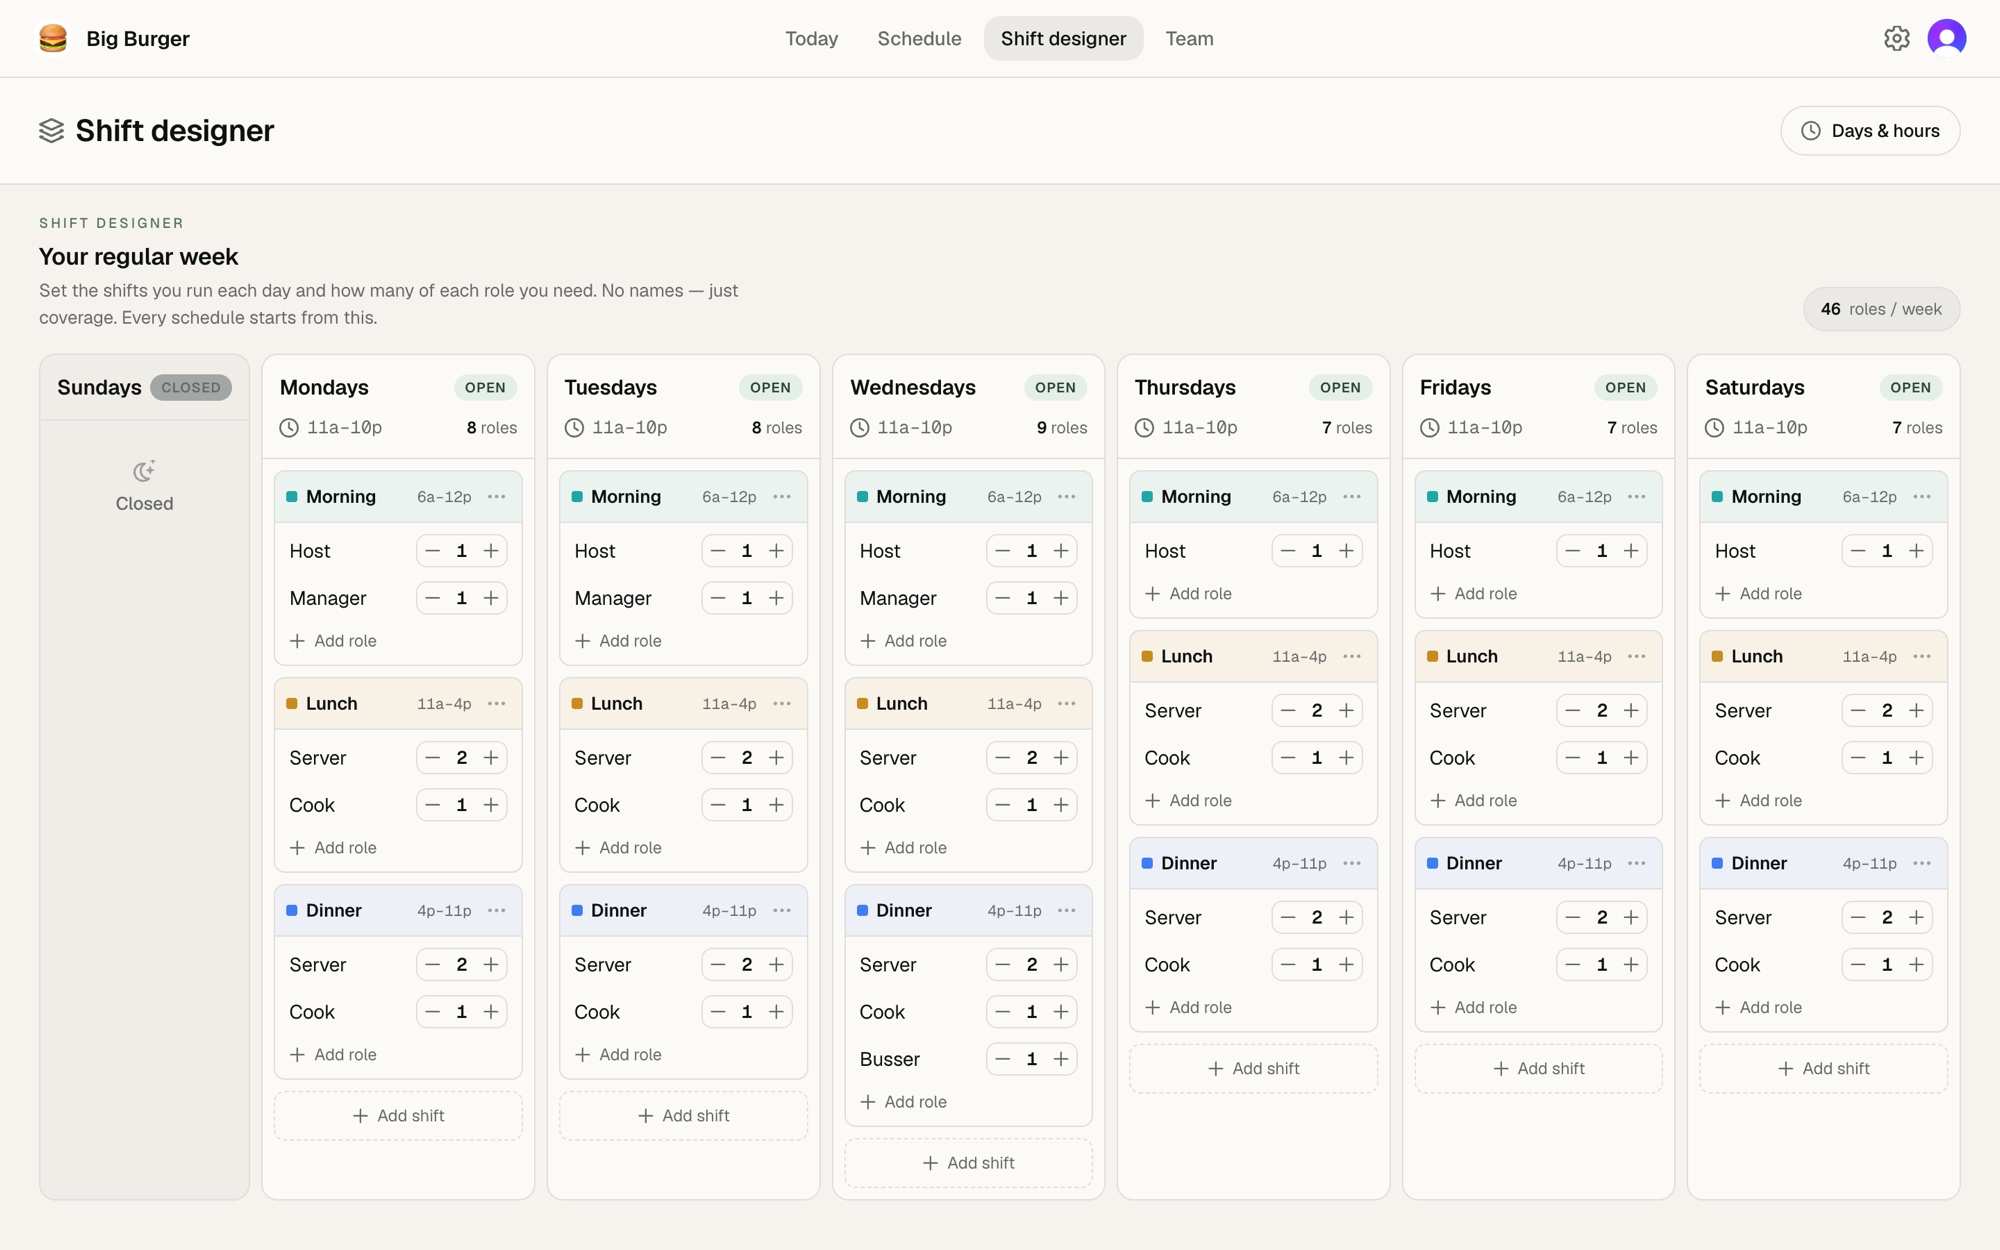Click the Big Burger logo
This screenshot has height=1250, width=2000.
coord(53,38)
